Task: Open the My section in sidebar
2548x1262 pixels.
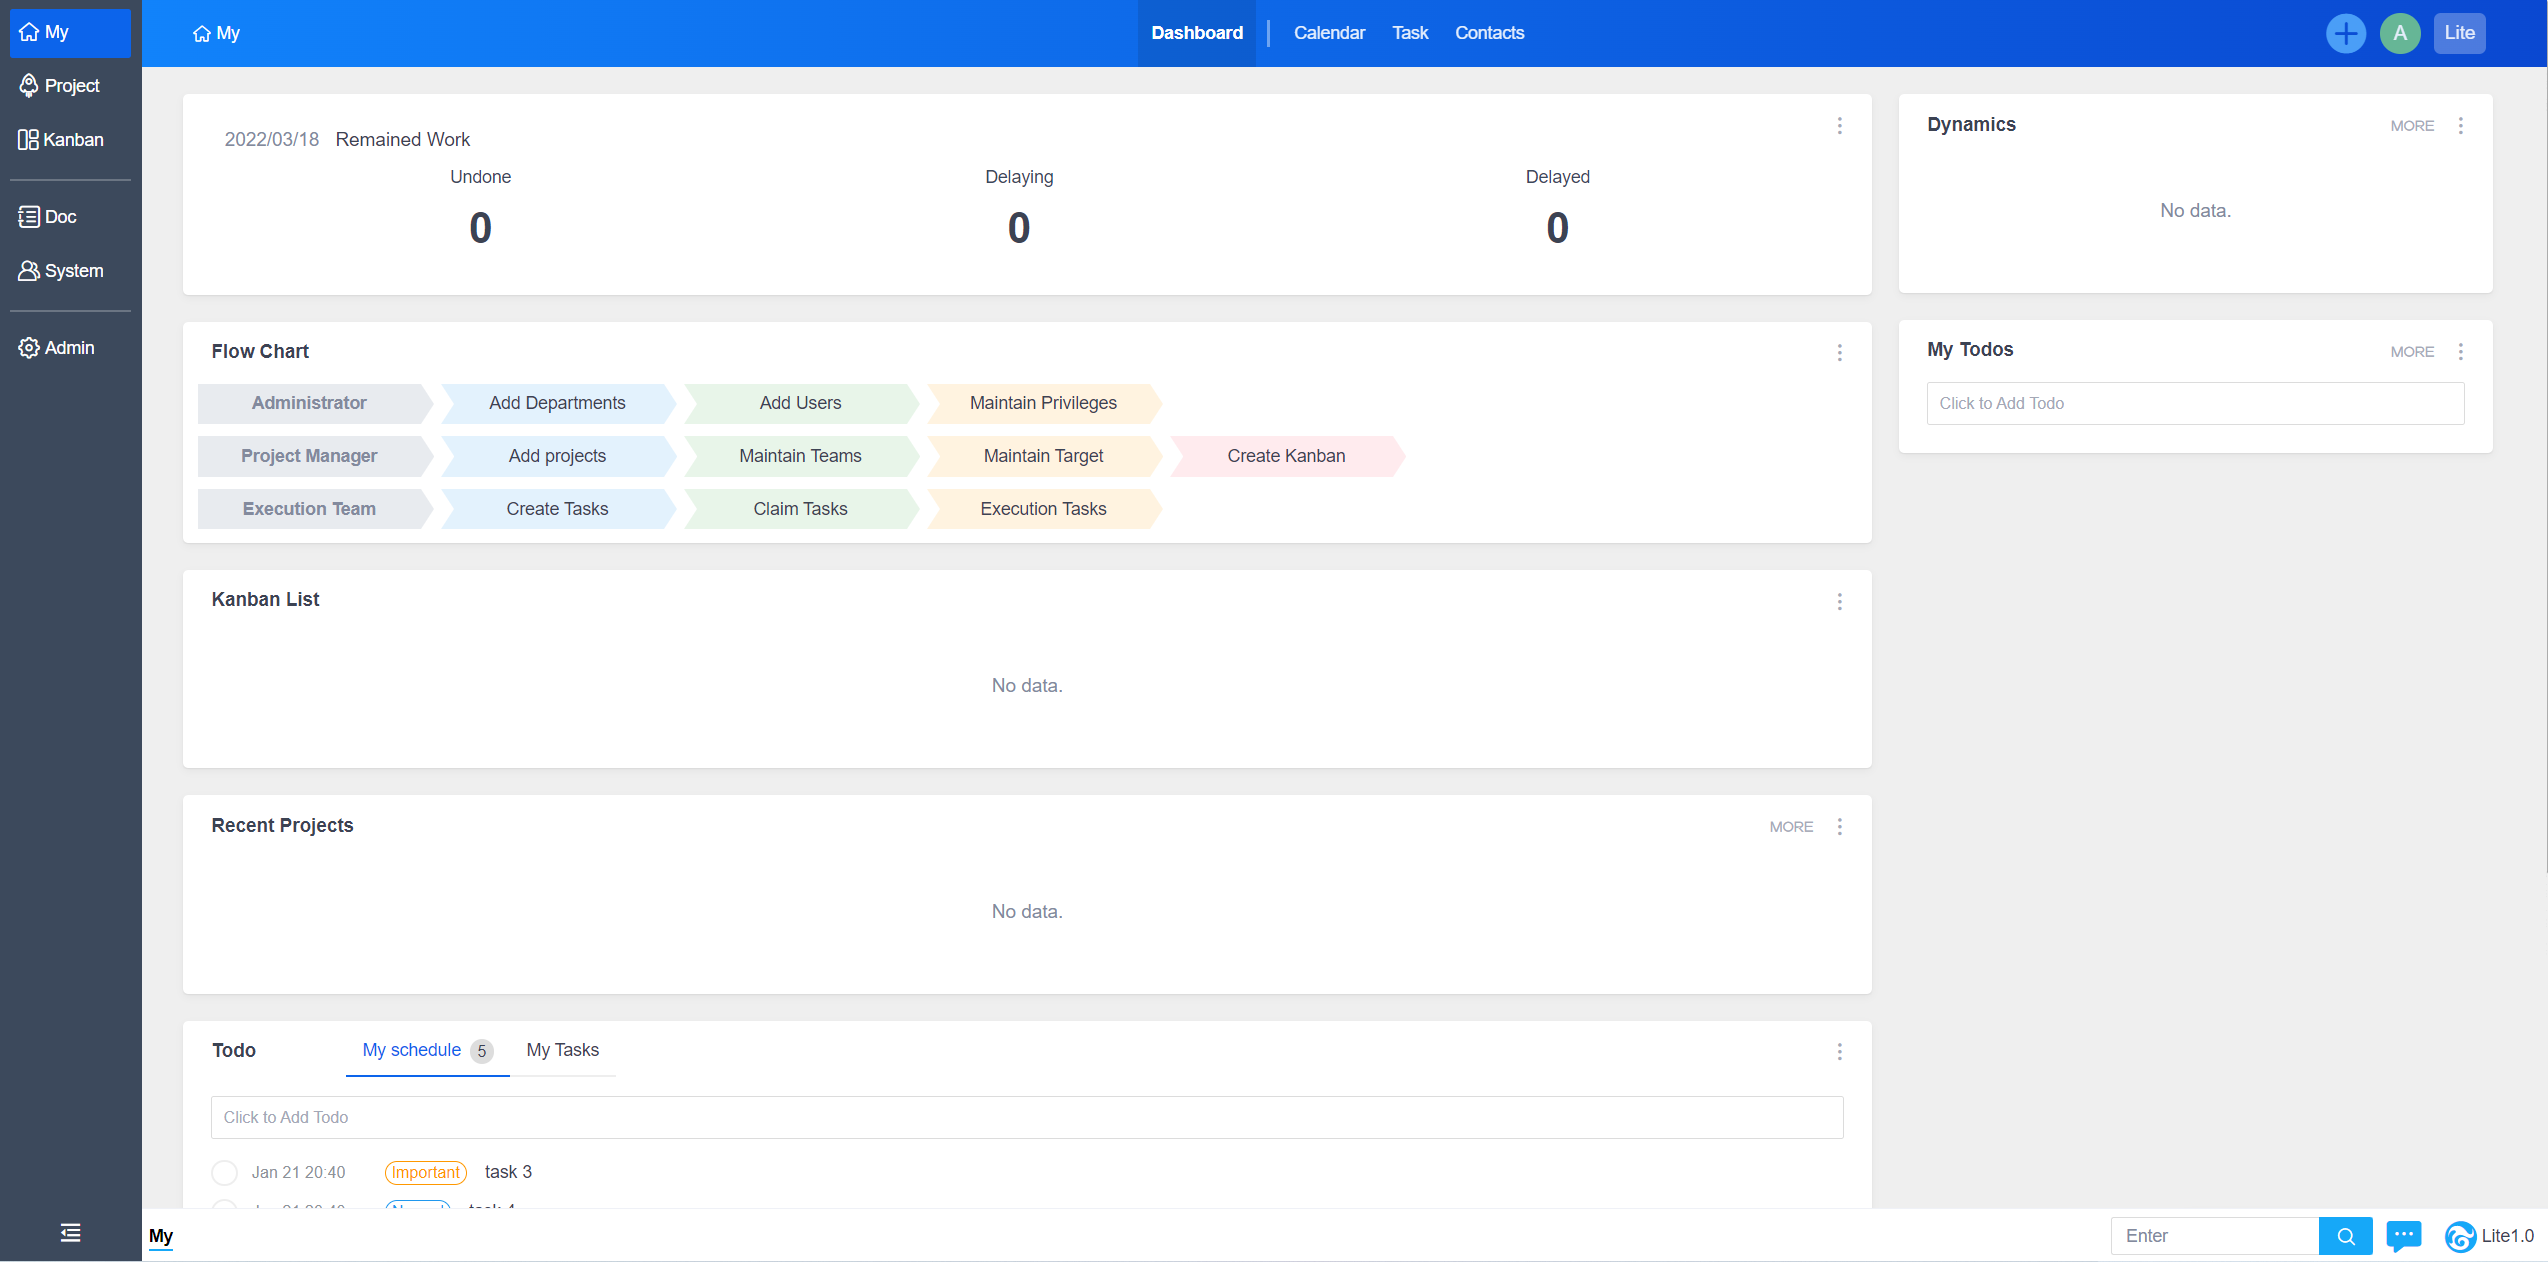Action: click(70, 32)
